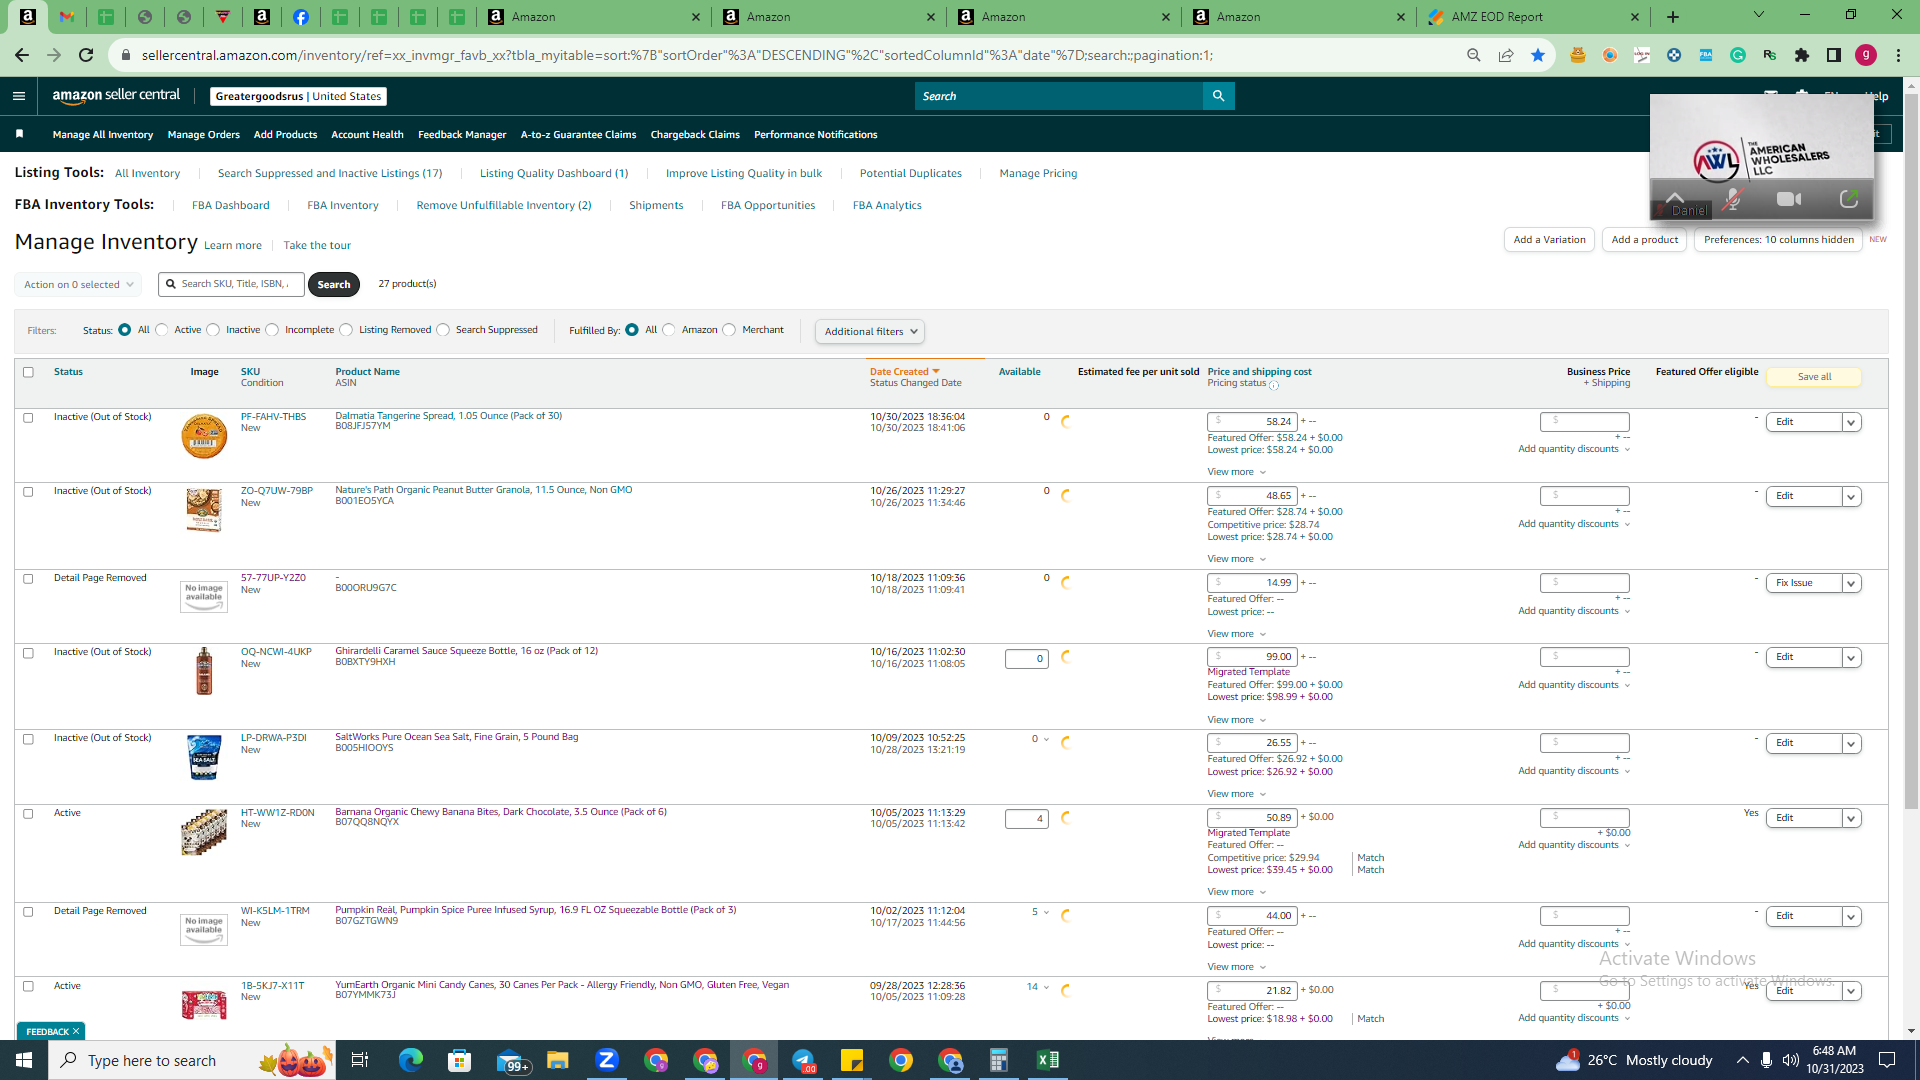
Task: Open Edit dropdown arrow for Barnana Banana Bites
Action: pos(1851,818)
